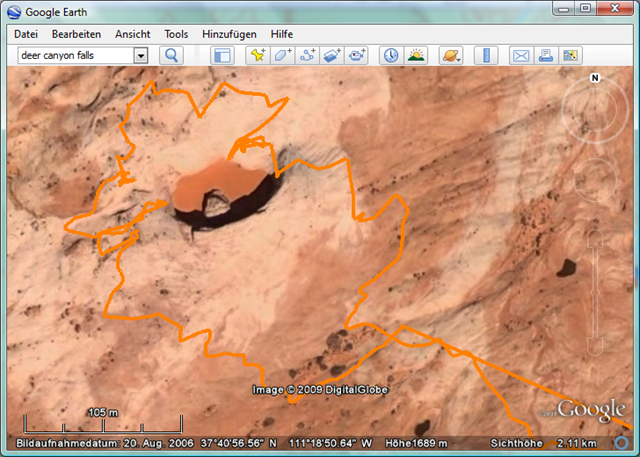This screenshot has height=457, width=640.
Task: Expand the search box dropdown arrow
Action: (x=141, y=56)
